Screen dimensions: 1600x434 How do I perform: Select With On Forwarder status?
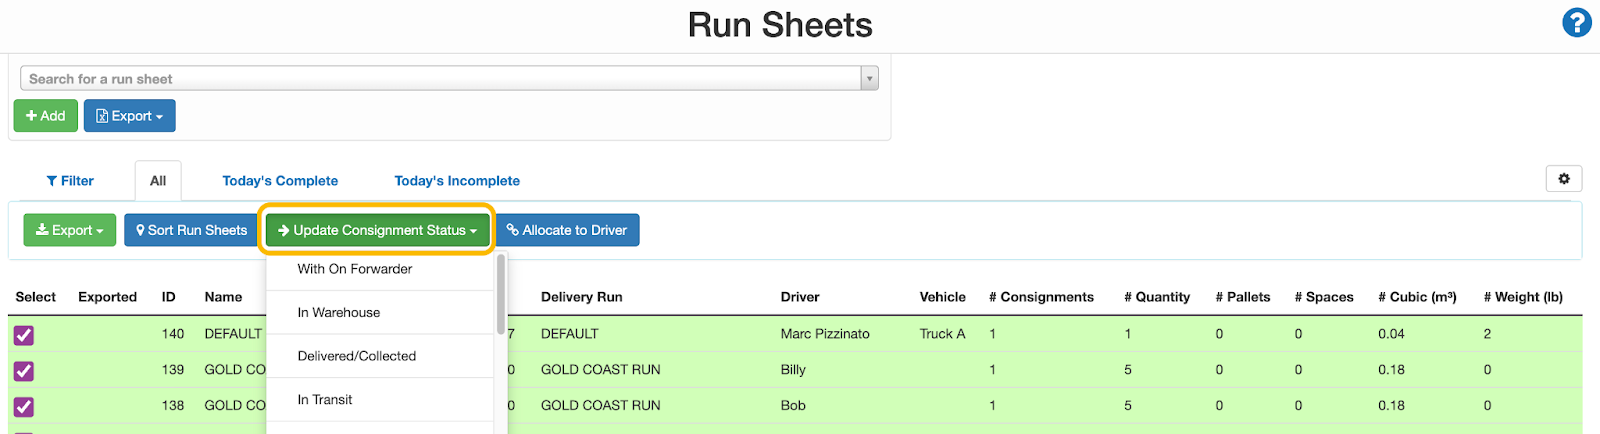355,269
